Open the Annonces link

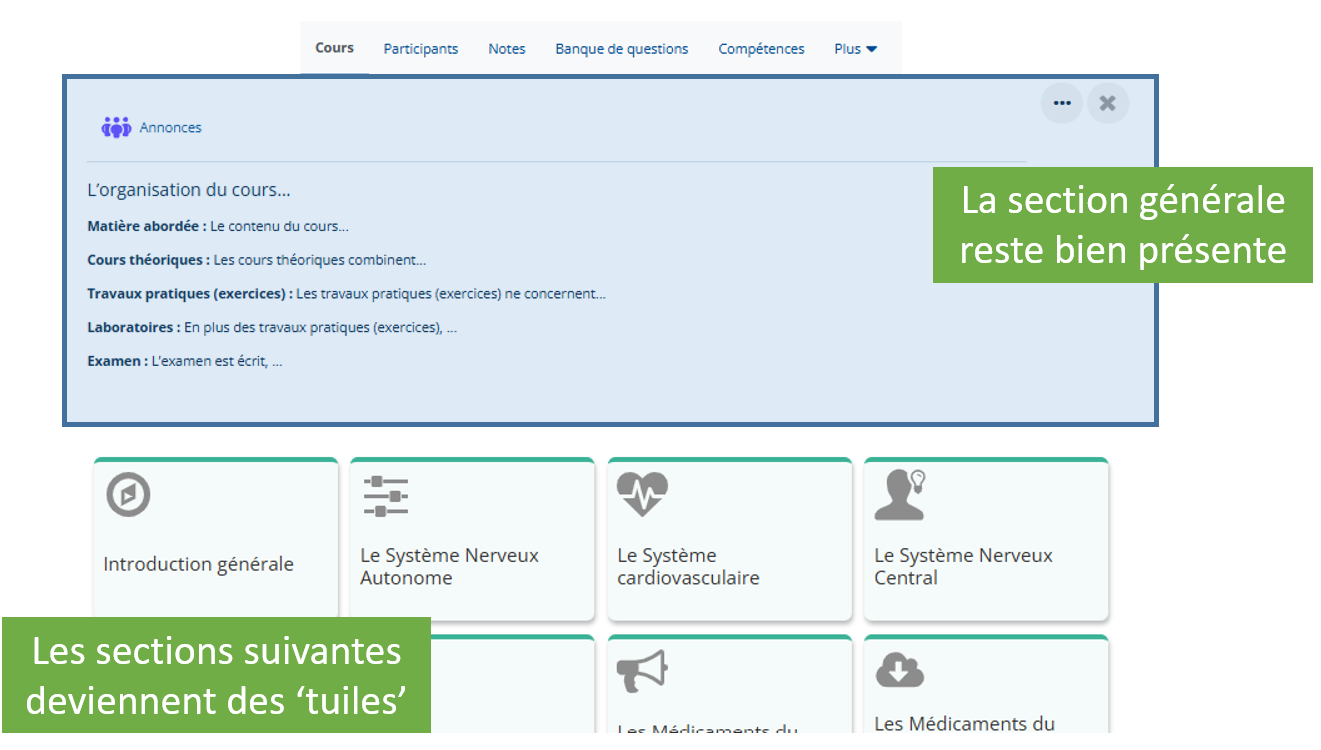171,127
